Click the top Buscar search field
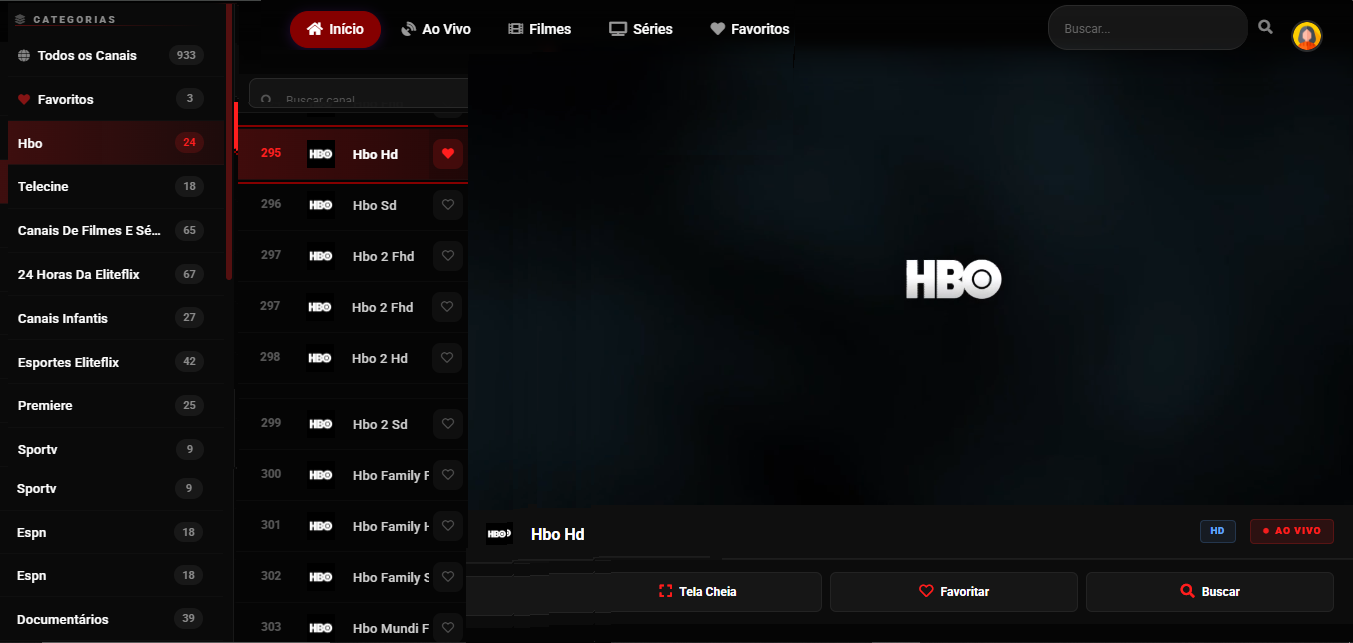 click(x=1147, y=28)
